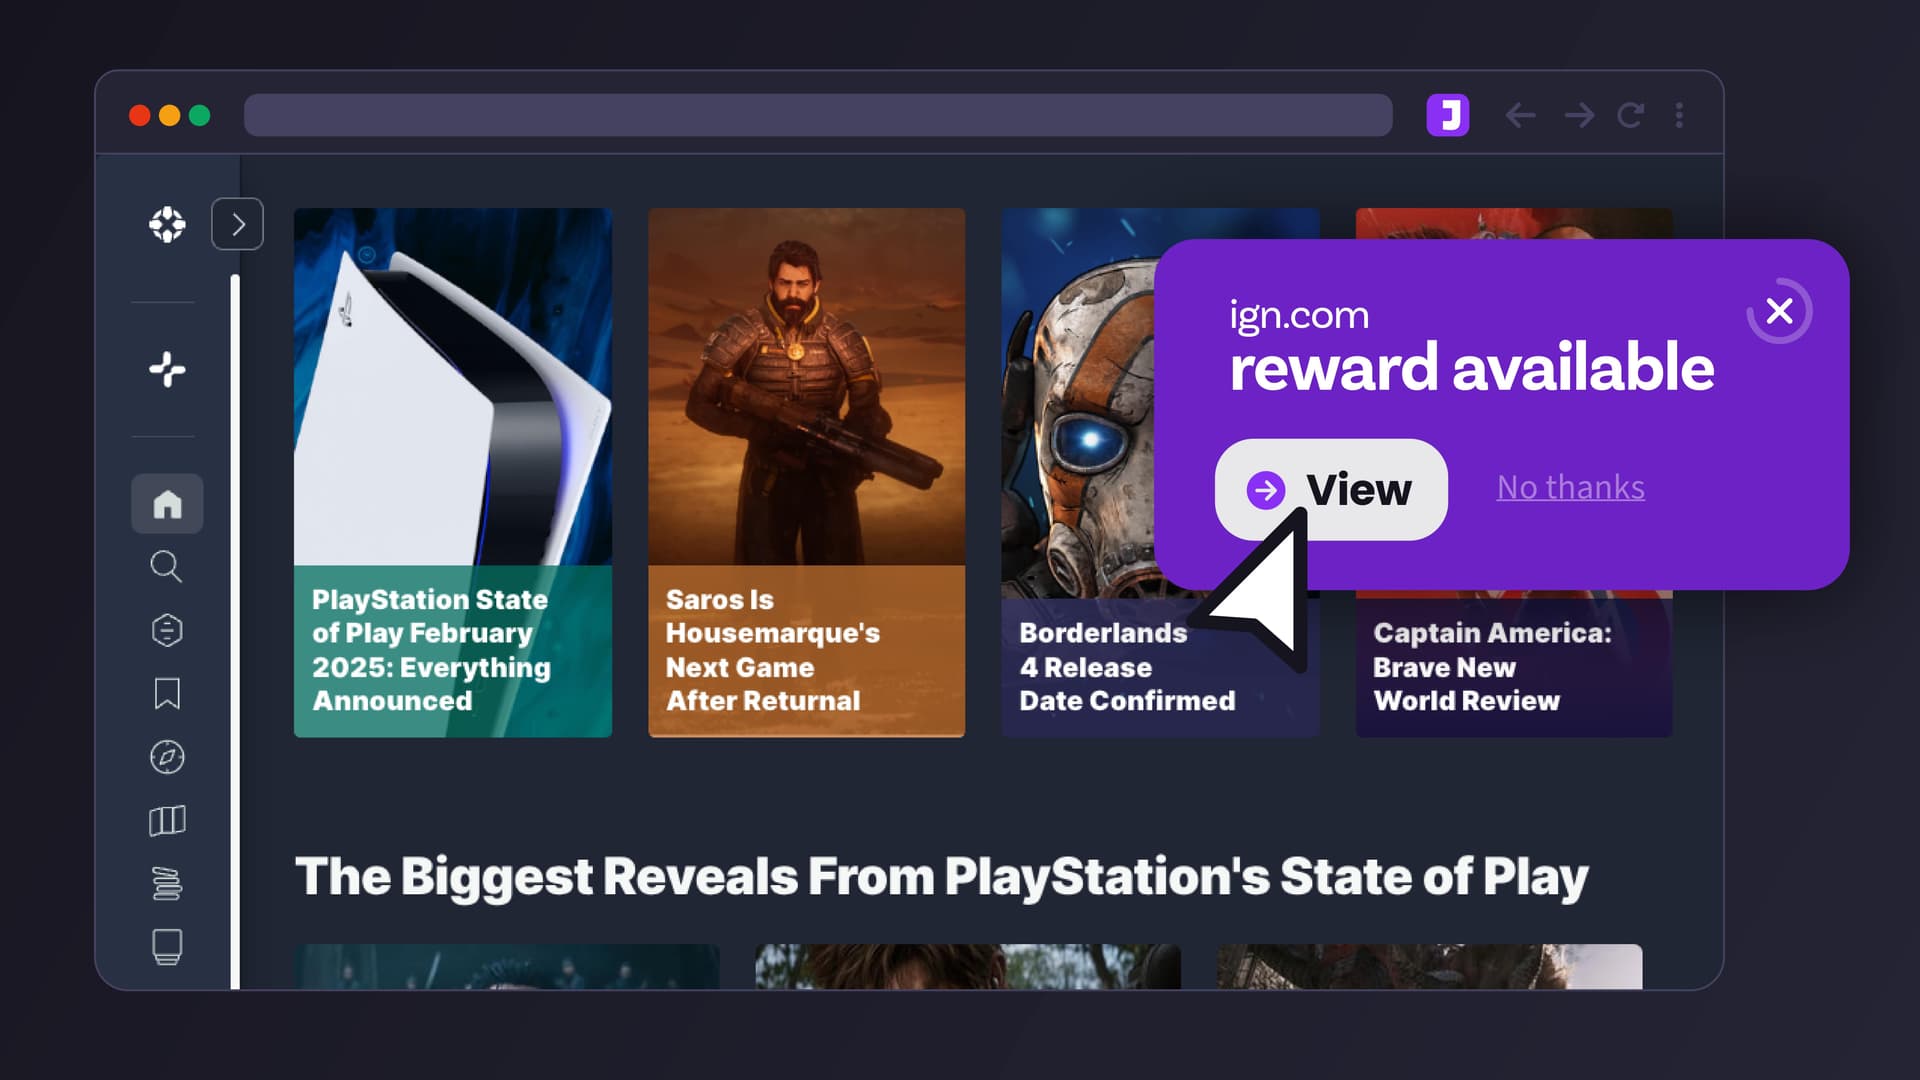
Task: Click the sidebar vertical scrollbar
Action: pyautogui.click(x=235, y=632)
